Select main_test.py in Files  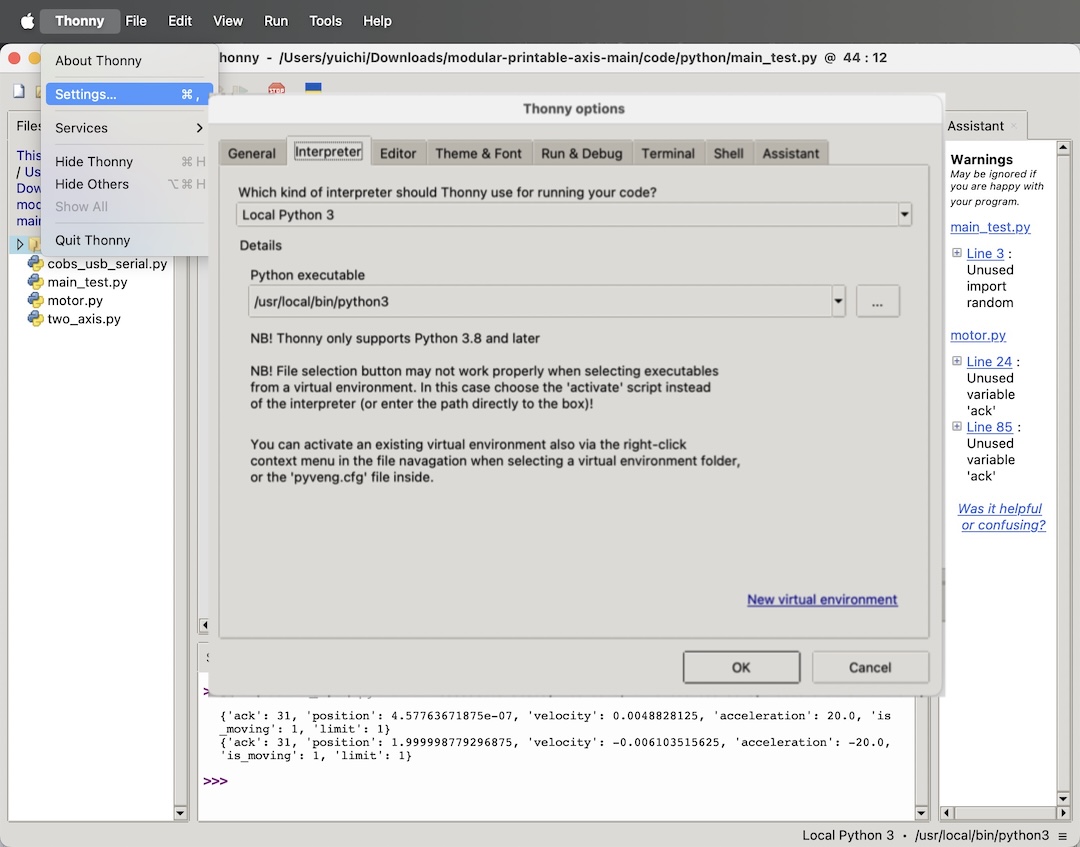point(87,282)
